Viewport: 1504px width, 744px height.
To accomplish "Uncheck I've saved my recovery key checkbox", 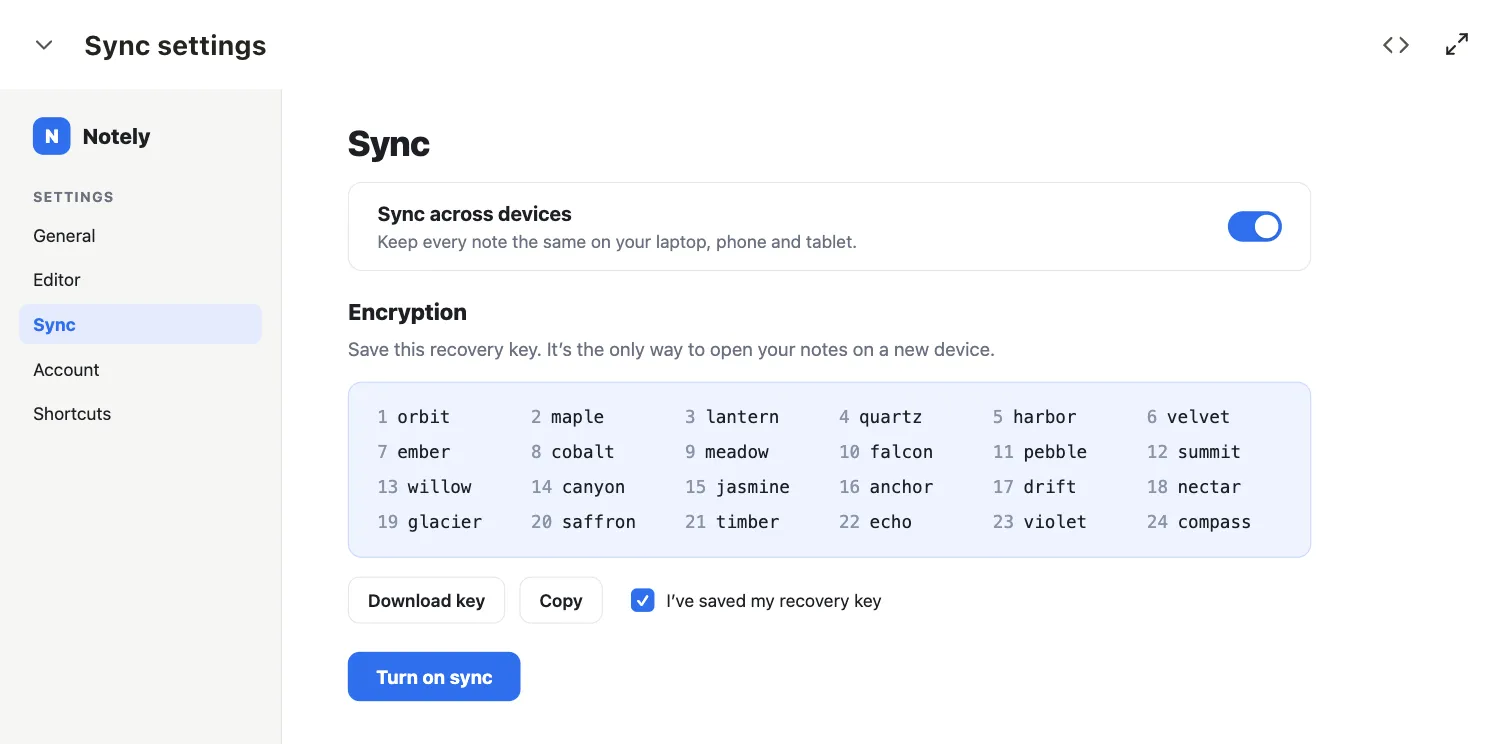I will [643, 600].
